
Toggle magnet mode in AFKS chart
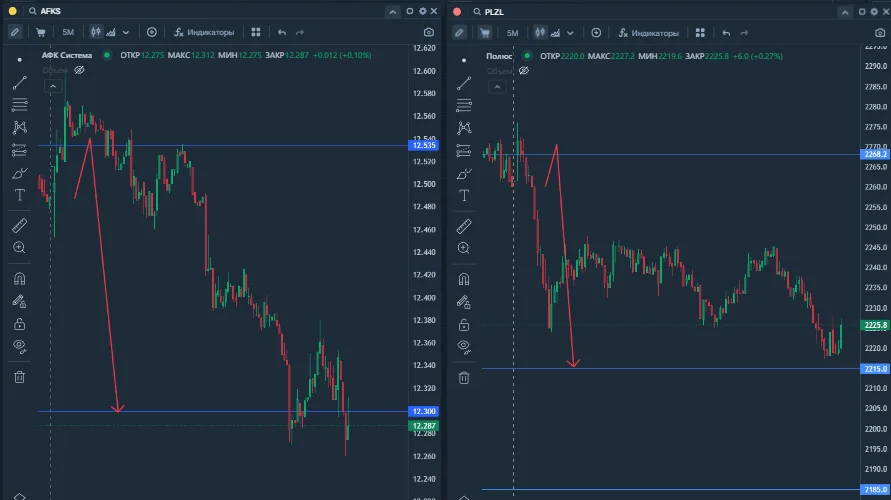[19, 279]
